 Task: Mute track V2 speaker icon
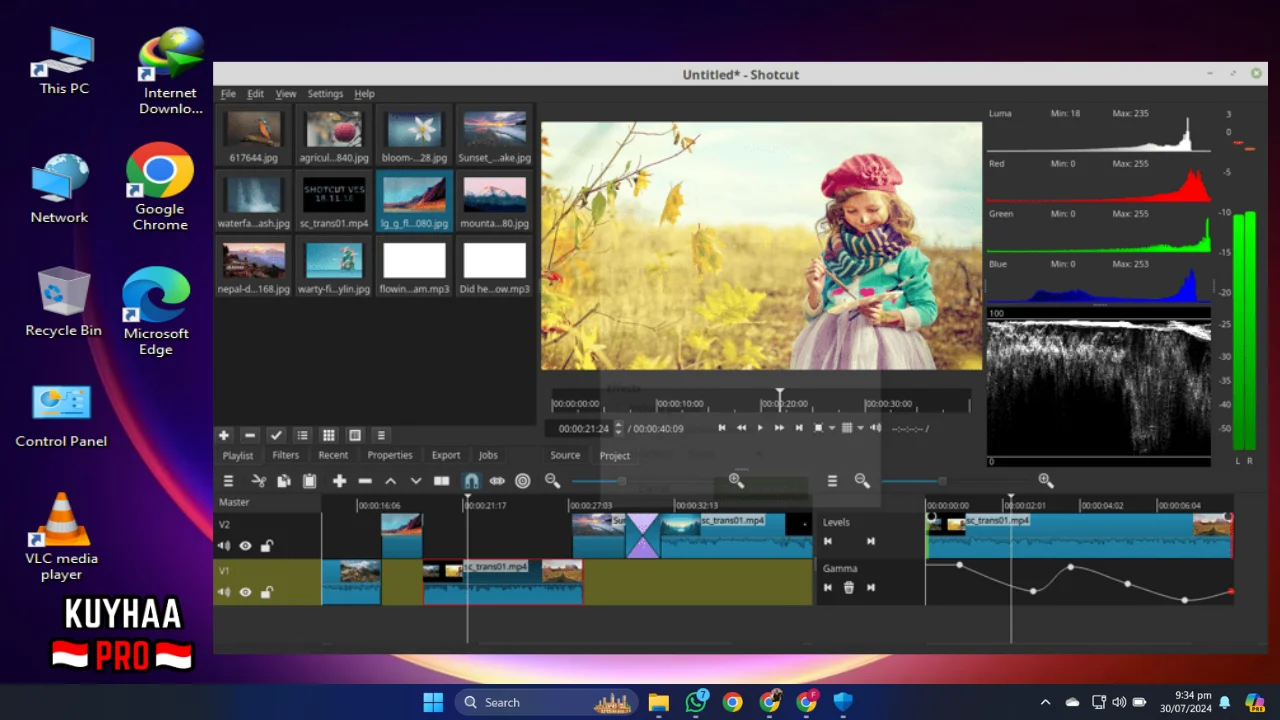click(x=224, y=546)
